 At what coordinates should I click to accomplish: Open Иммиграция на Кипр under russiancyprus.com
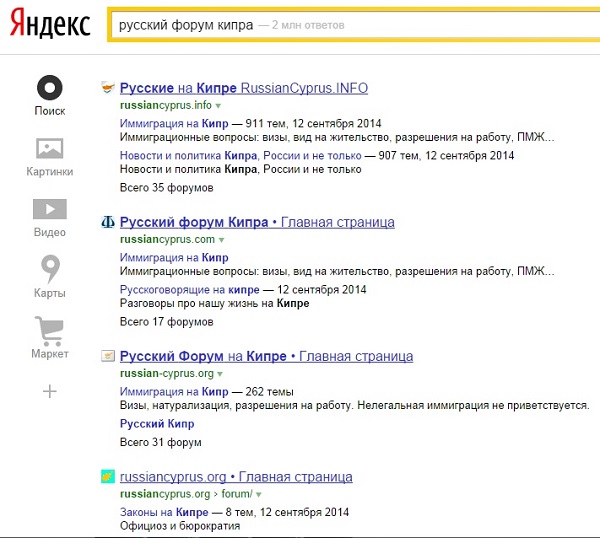pos(174,258)
